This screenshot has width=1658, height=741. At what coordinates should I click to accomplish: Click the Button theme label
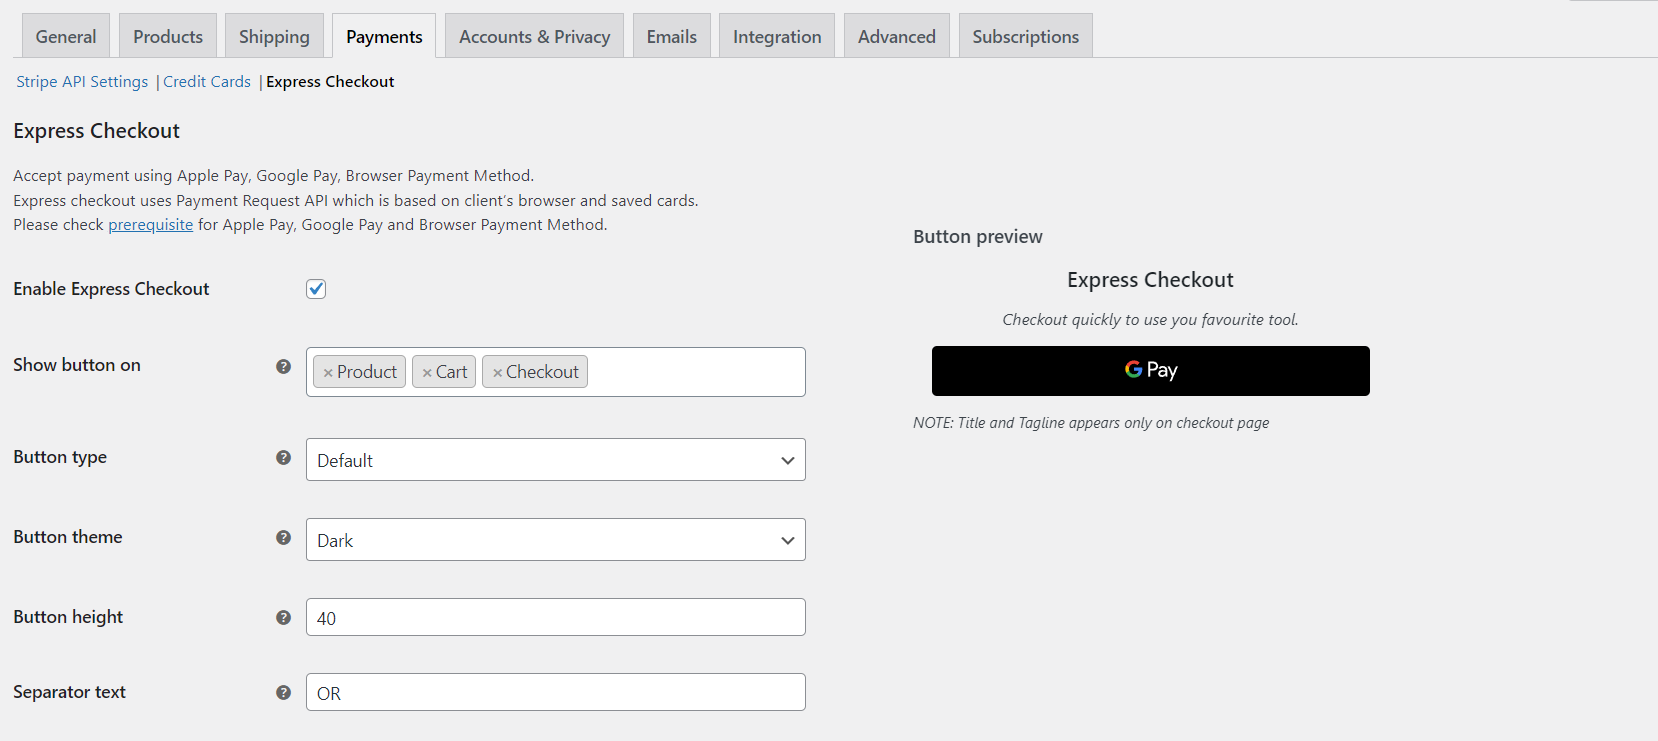tap(68, 537)
